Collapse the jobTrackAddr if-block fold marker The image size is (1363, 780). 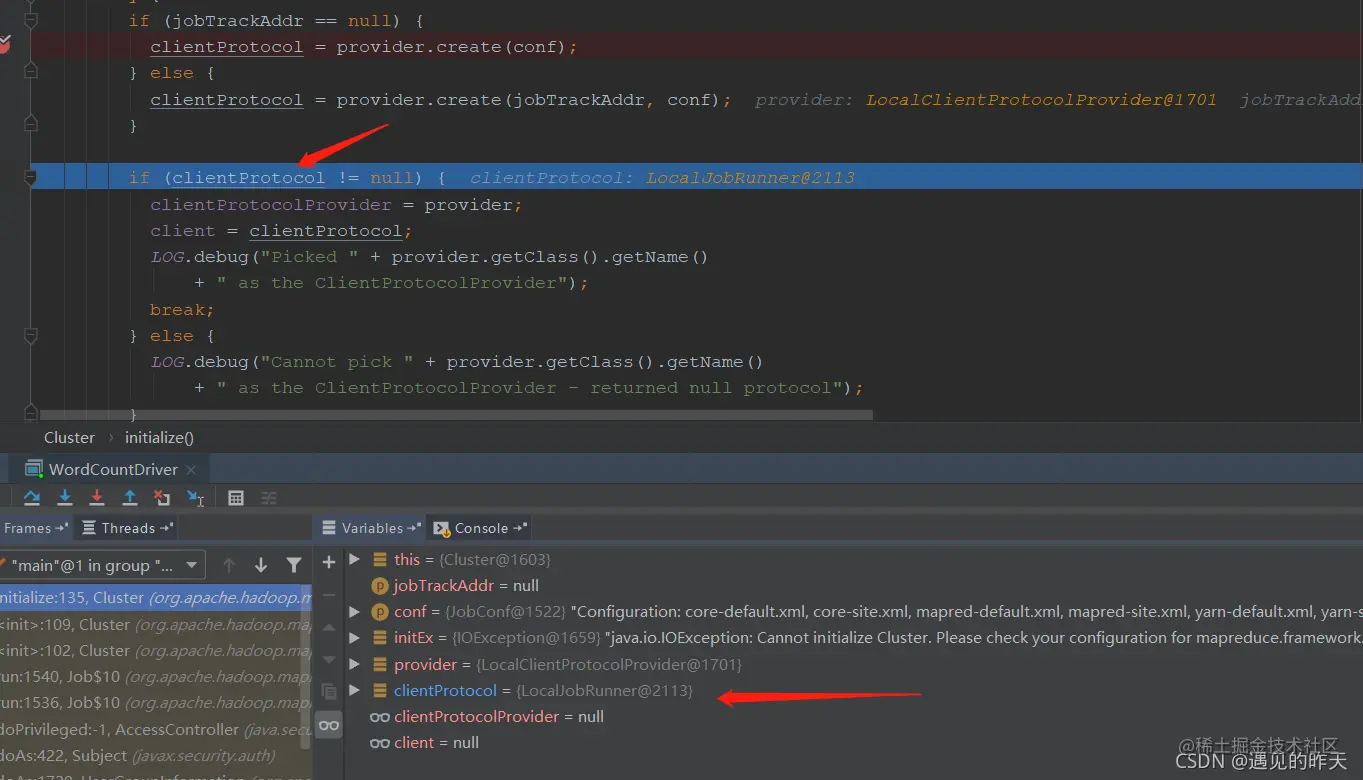[x=31, y=20]
